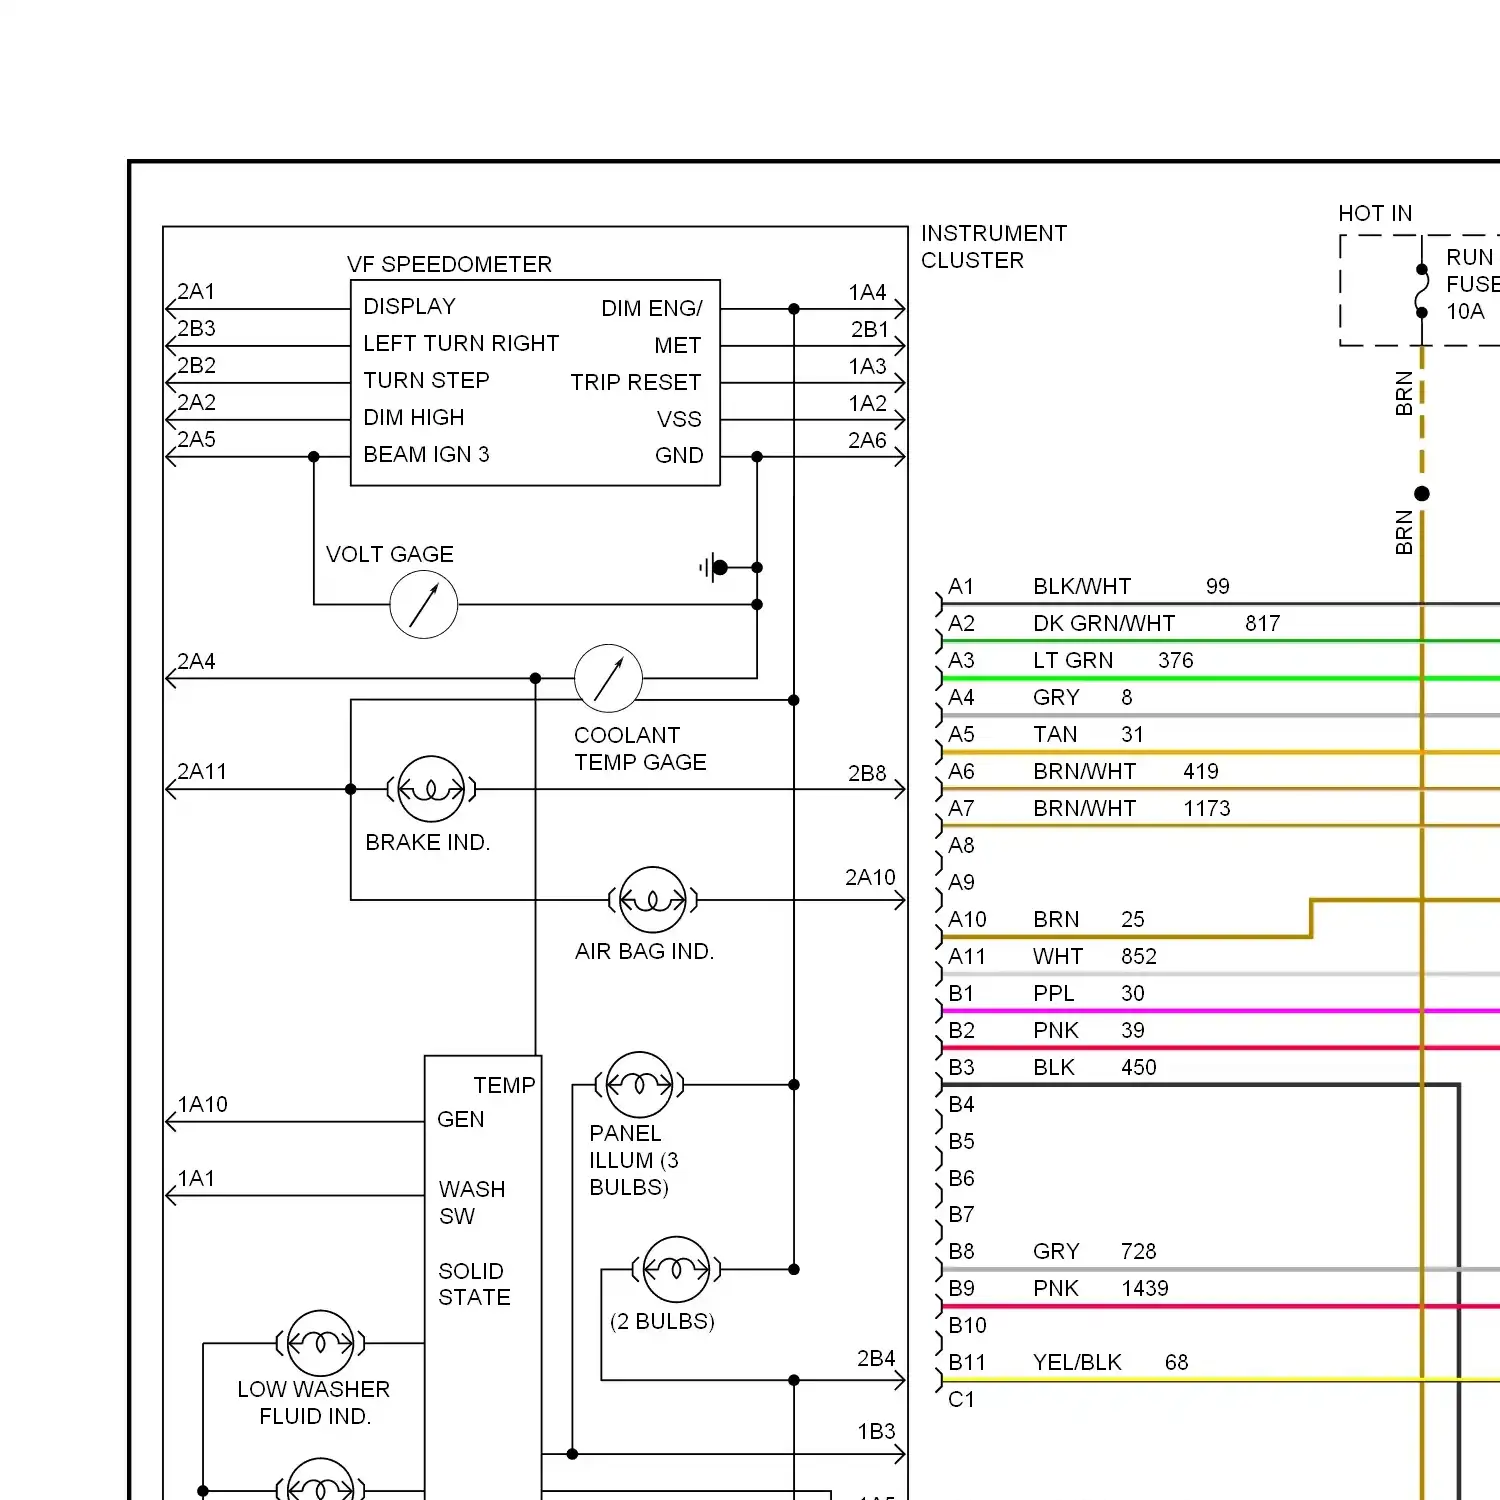
Task: Select the BLK/WHT wire color text
Action: pyautogui.click(x=1082, y=586)
